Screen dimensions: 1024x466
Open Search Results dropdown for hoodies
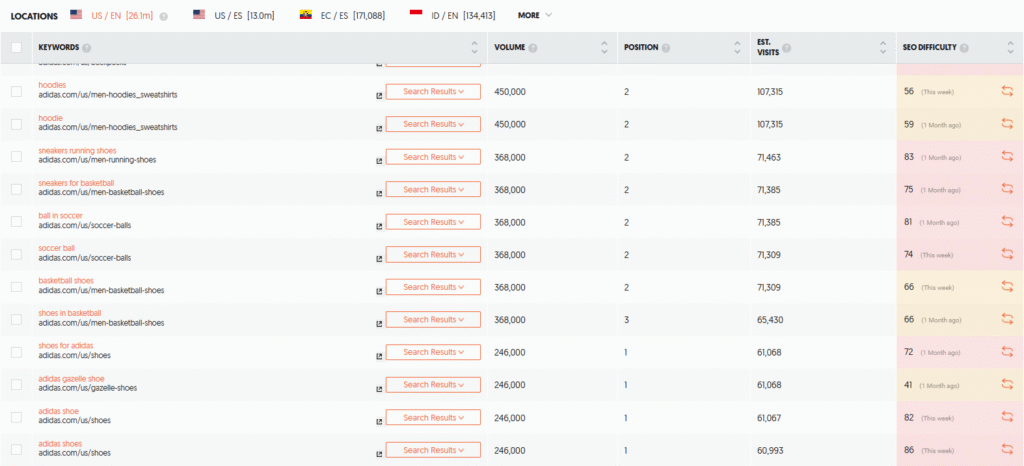click(x=433, y=91)
